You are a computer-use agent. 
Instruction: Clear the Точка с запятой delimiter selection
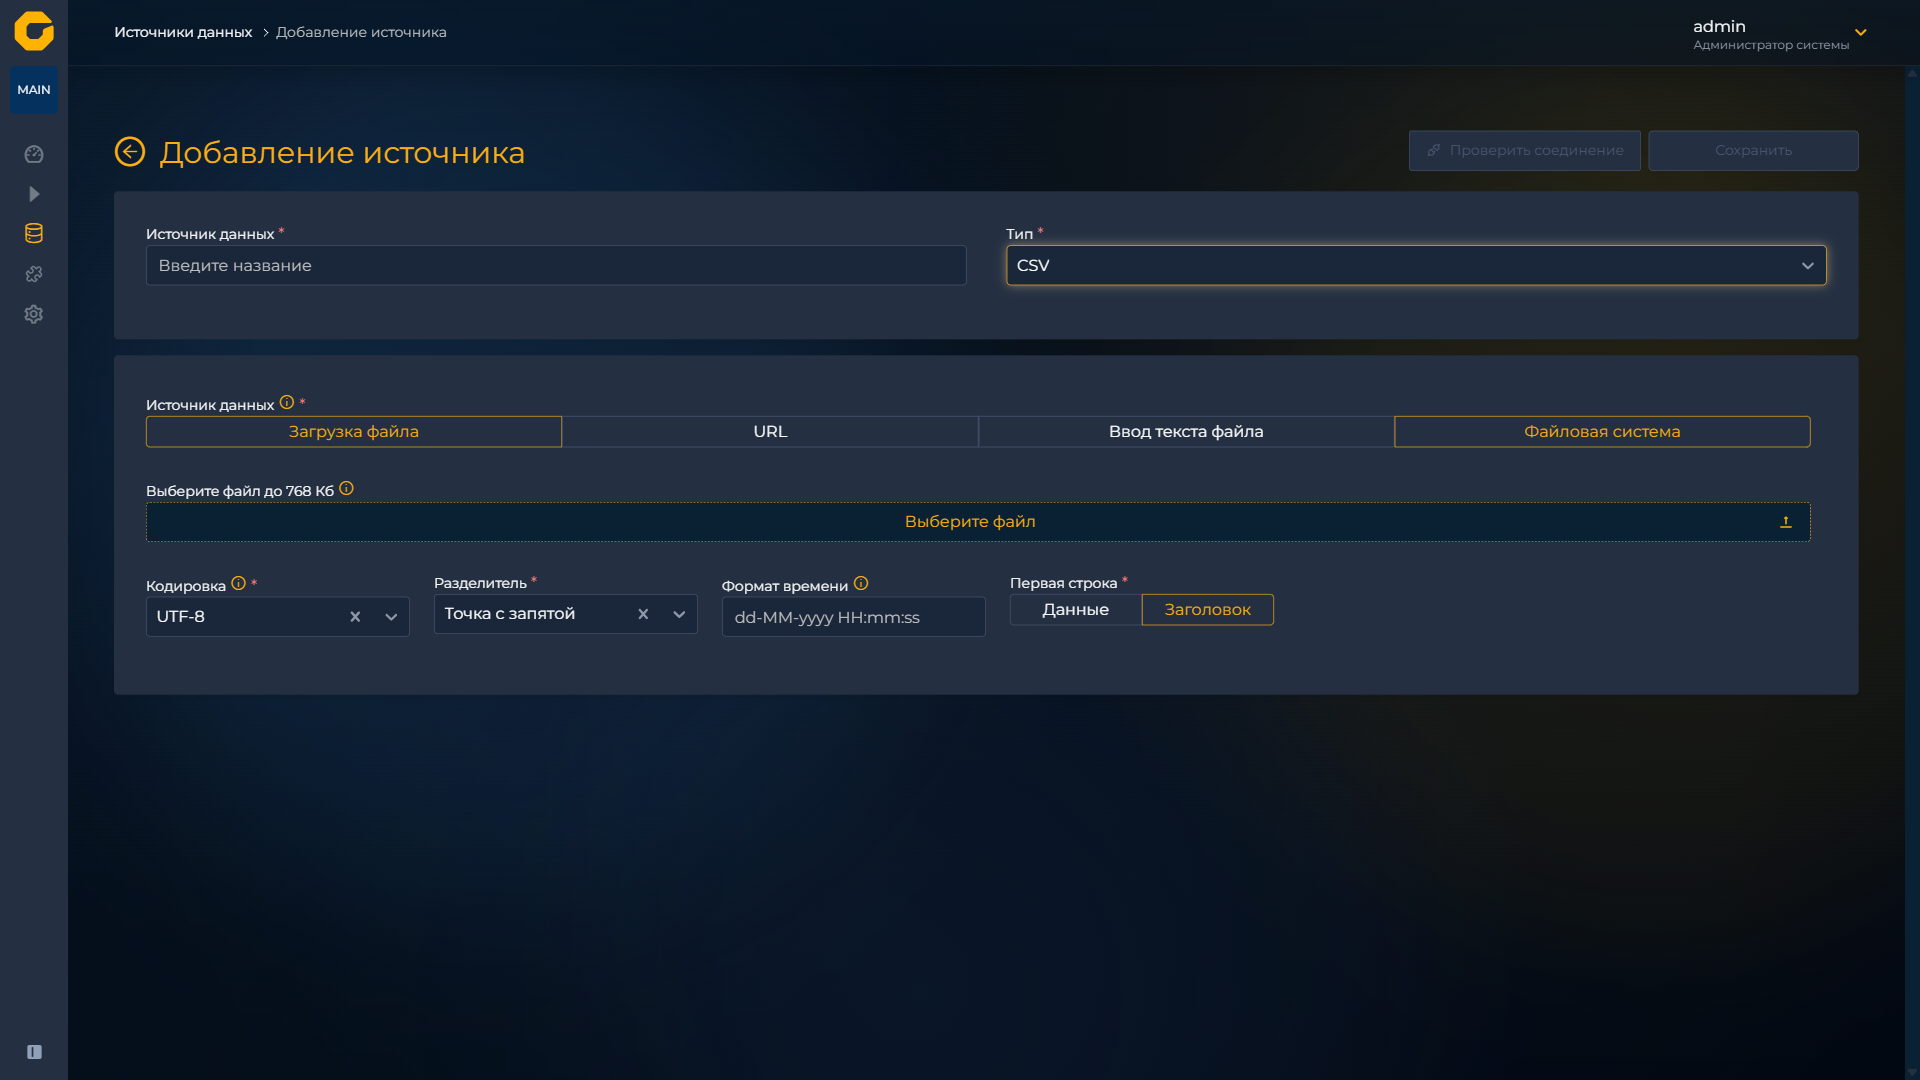tap(643, 614)
